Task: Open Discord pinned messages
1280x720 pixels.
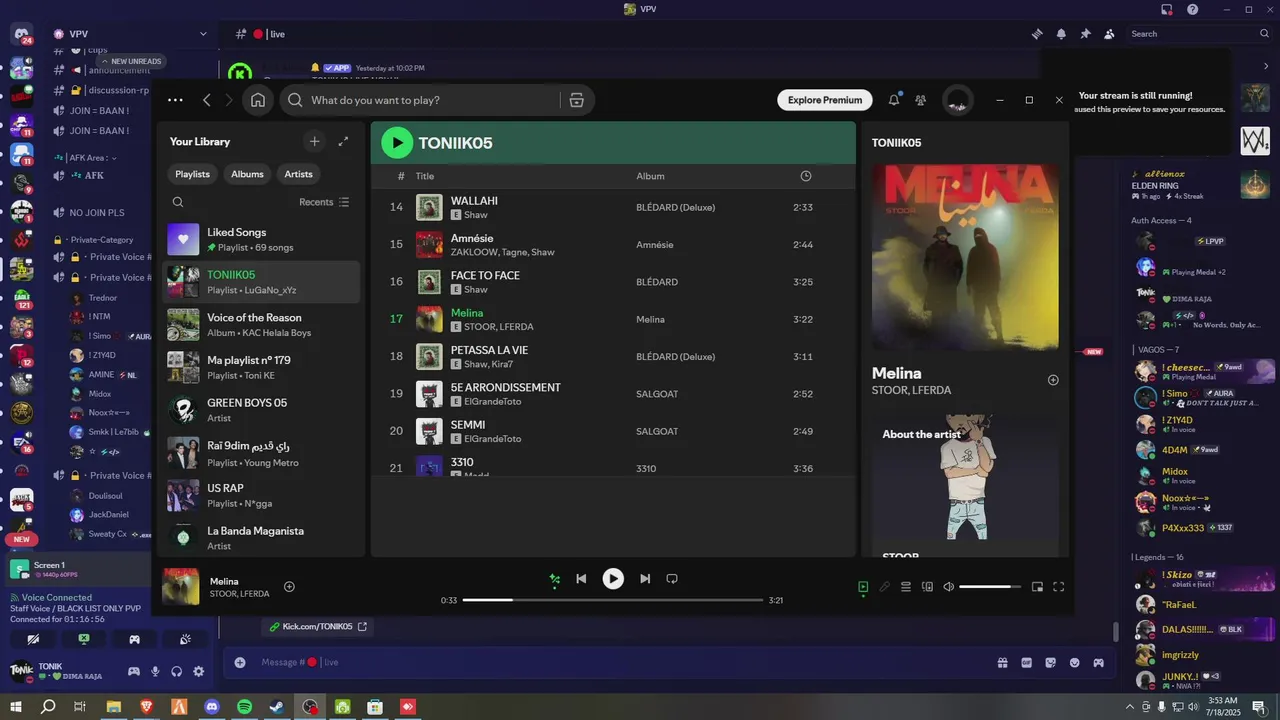Action: point(1085,34)
